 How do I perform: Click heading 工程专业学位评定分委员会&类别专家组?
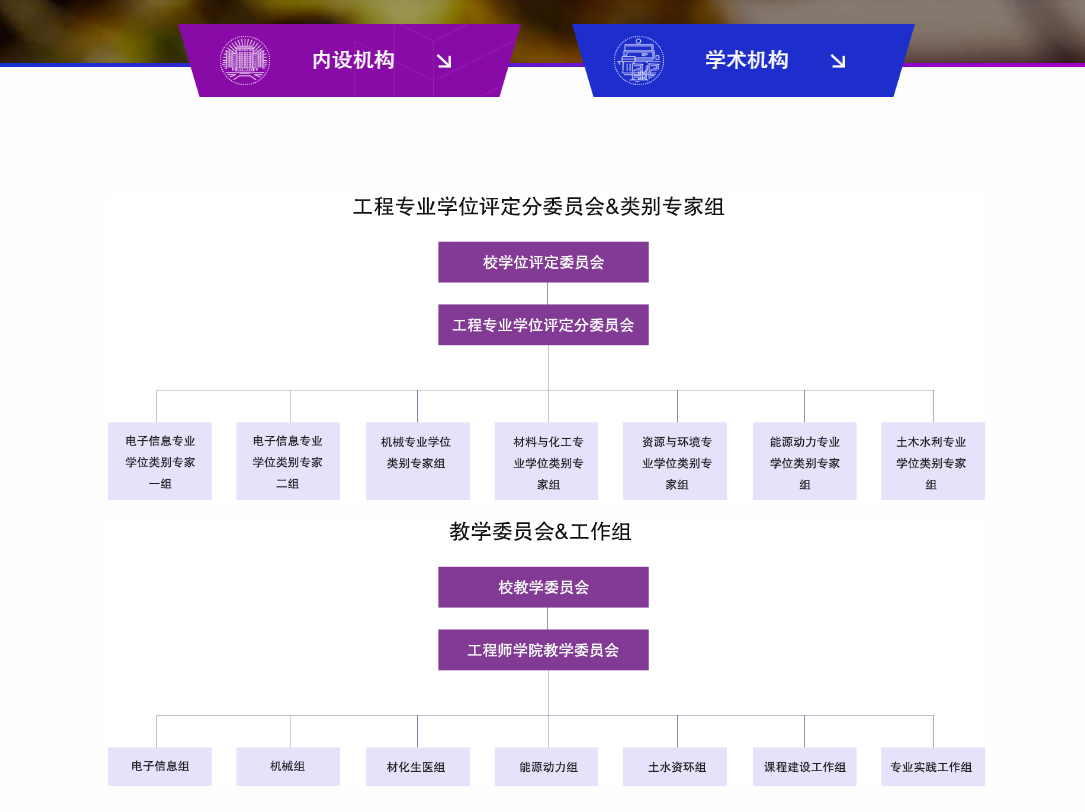click(538, 206)
